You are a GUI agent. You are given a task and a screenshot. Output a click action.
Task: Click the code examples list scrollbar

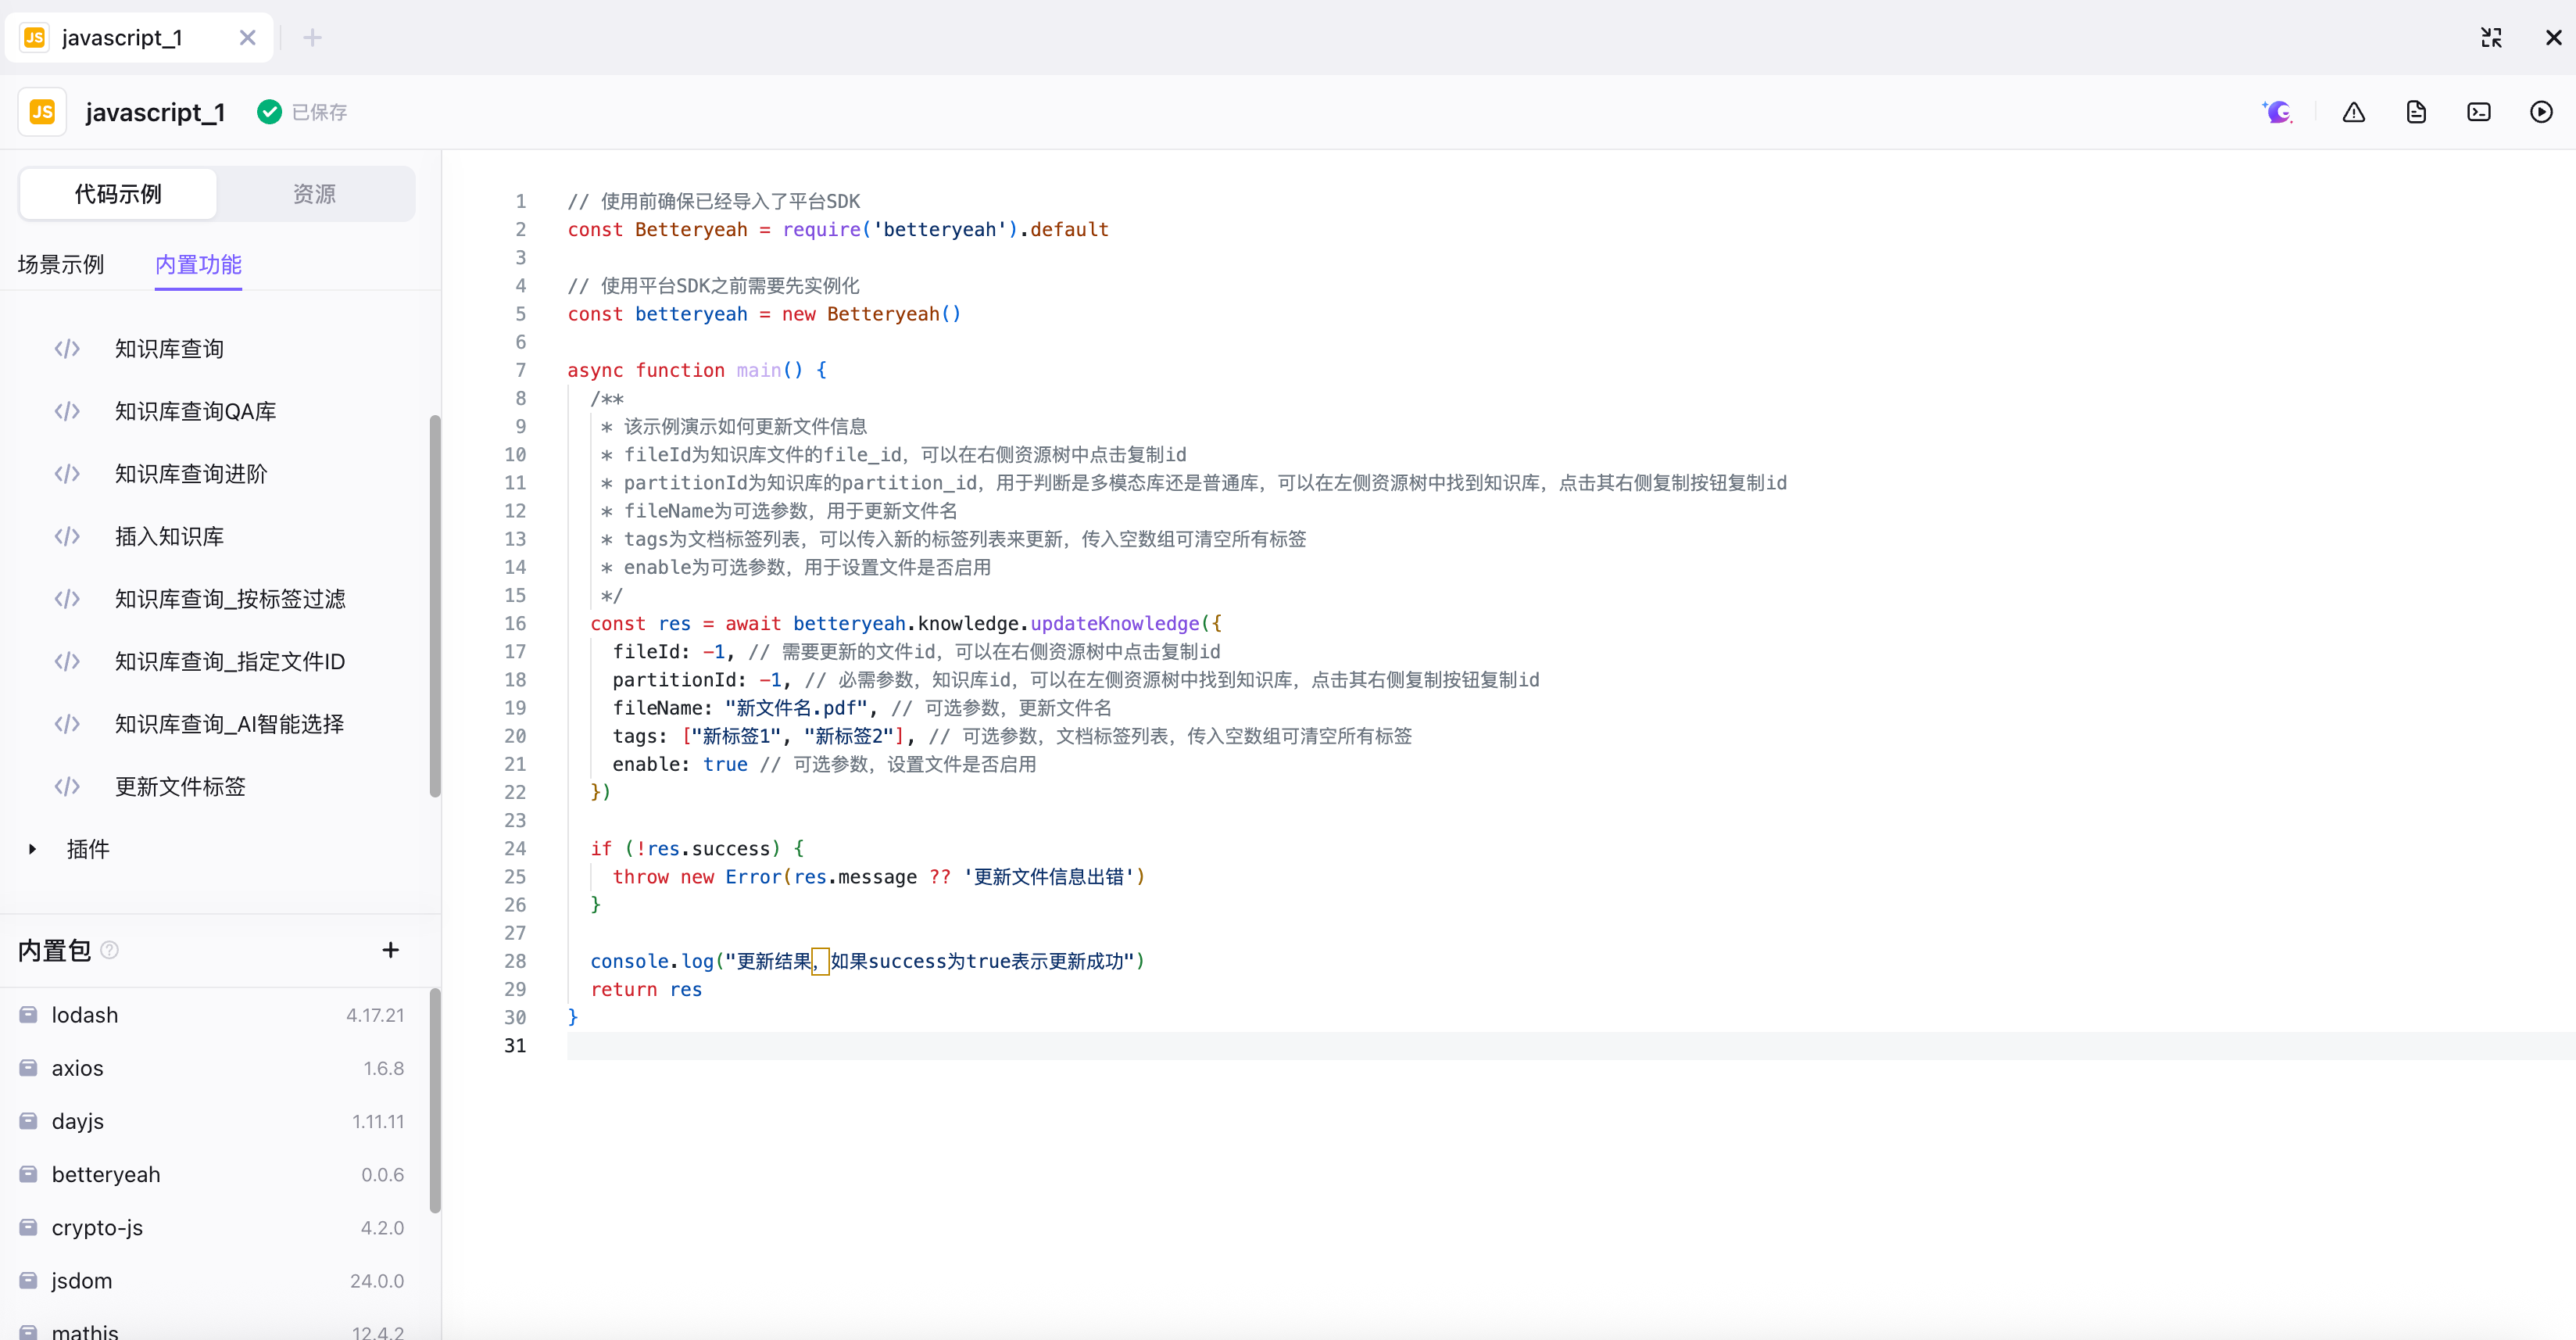435,606
